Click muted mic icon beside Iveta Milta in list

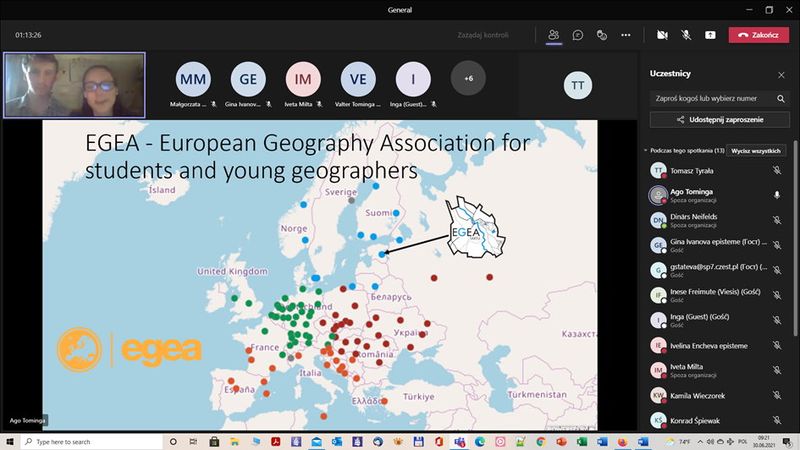click(x=777, y=370)
